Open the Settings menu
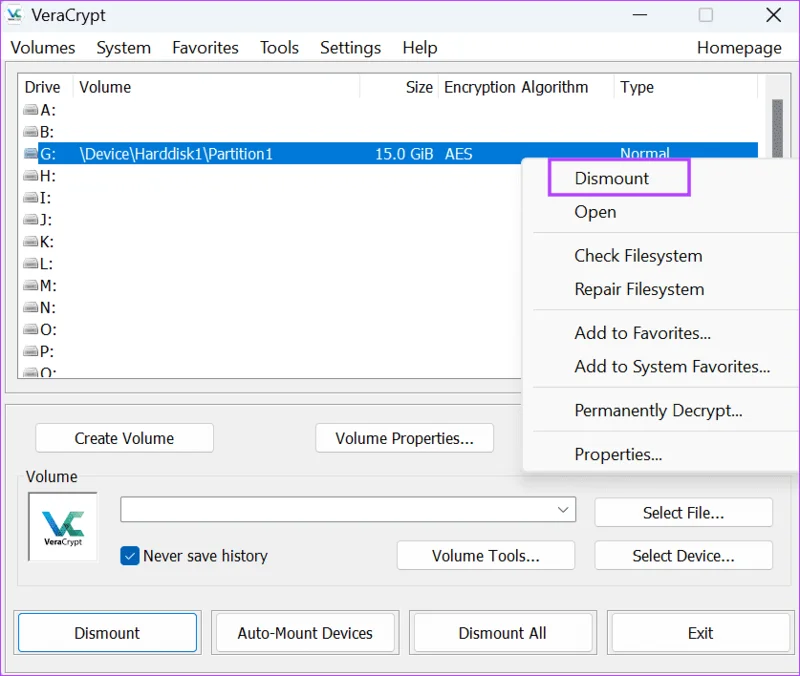This screenshot has height=676, width=800. (x=350, y=48)
